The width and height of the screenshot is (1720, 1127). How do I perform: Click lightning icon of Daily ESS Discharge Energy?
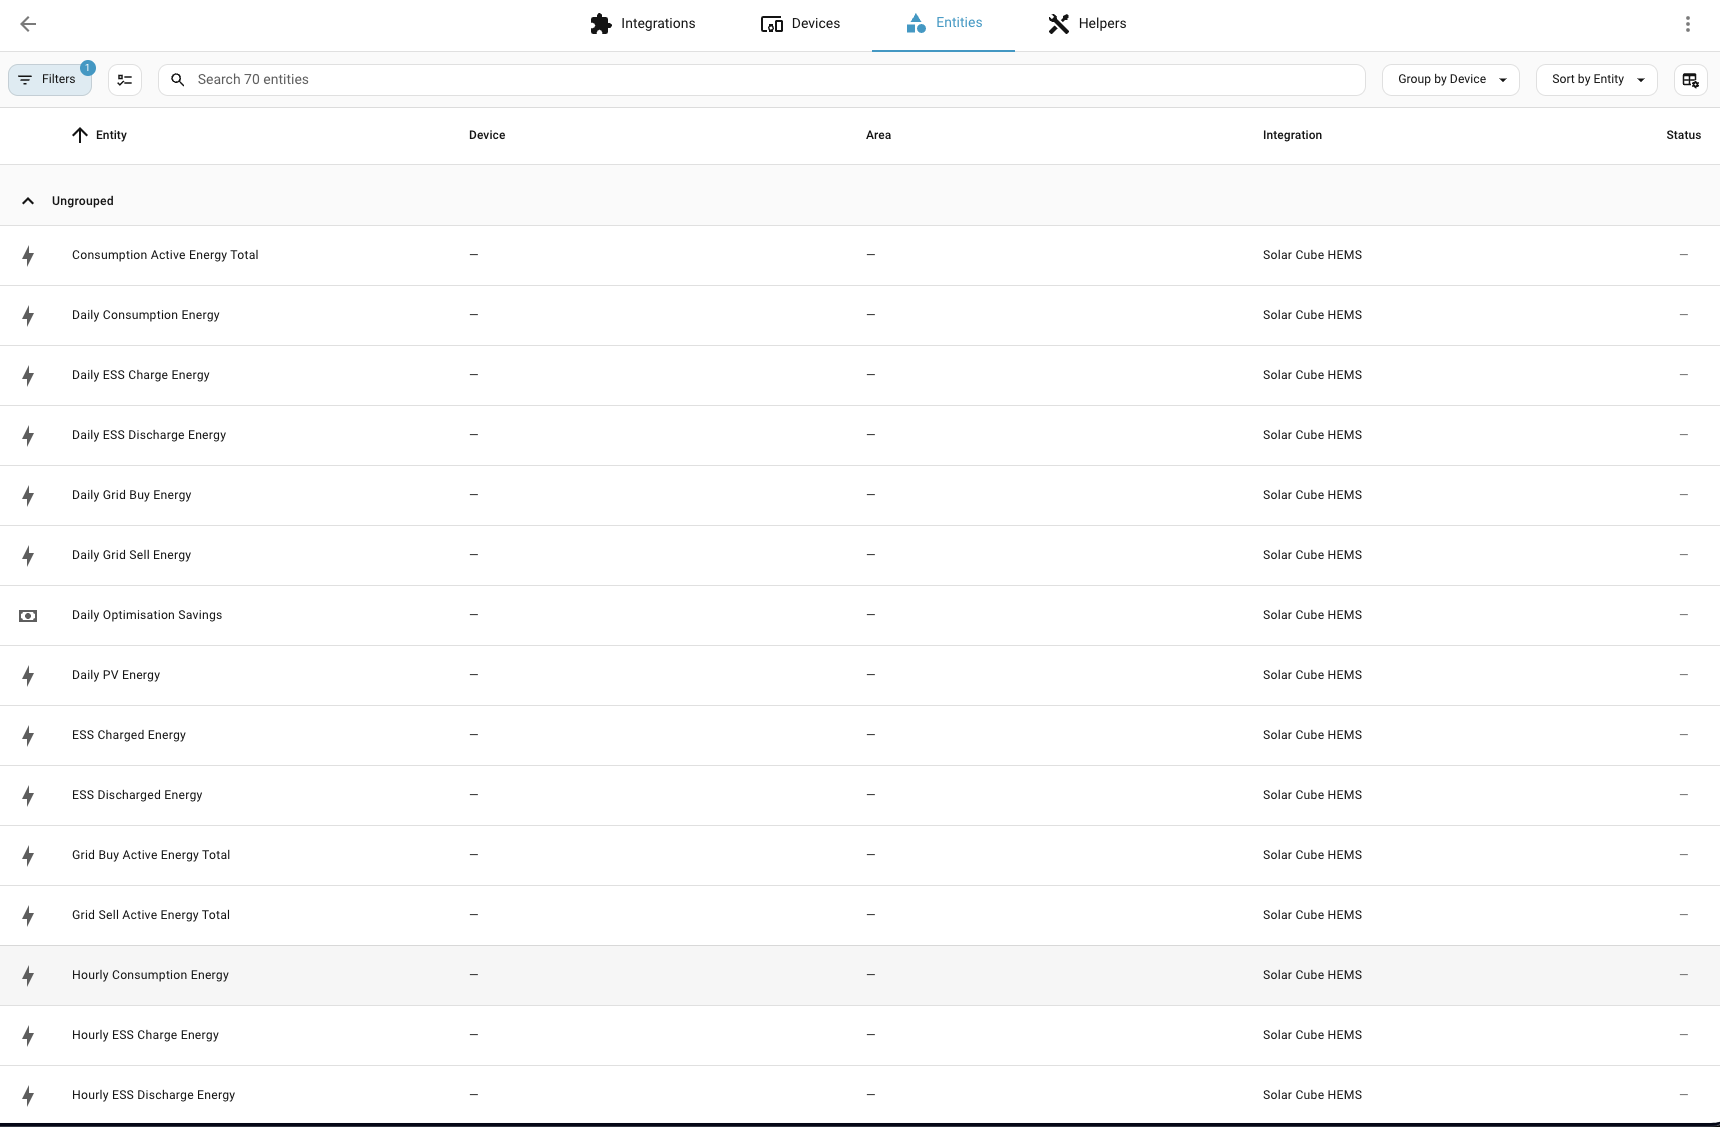pos(28,436)
